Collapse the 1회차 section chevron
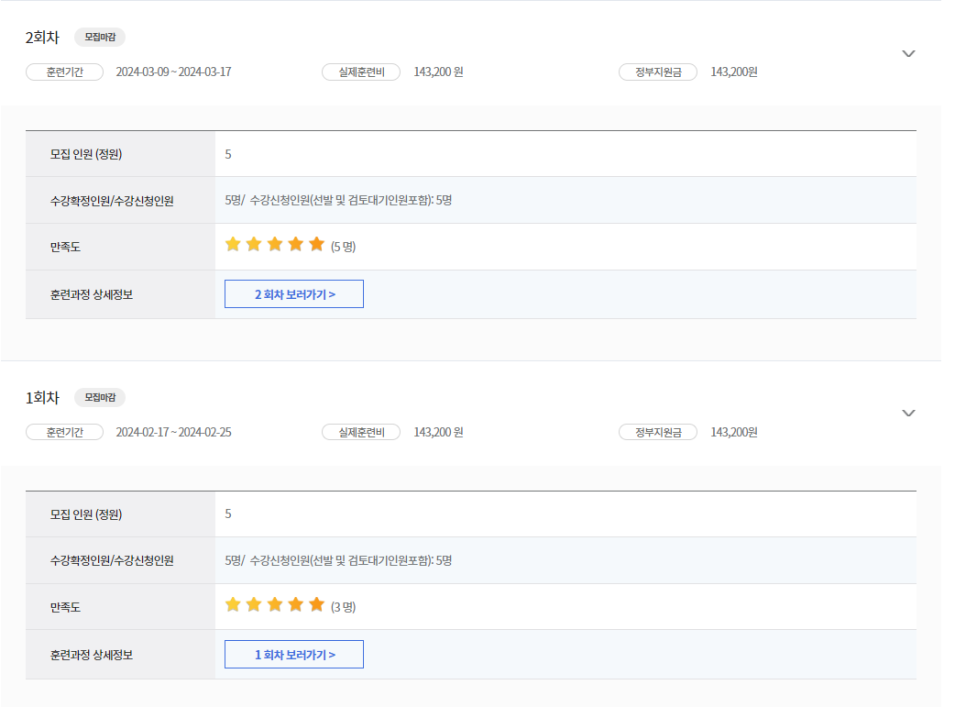The image size is (966, 707). tap(908, 413)
